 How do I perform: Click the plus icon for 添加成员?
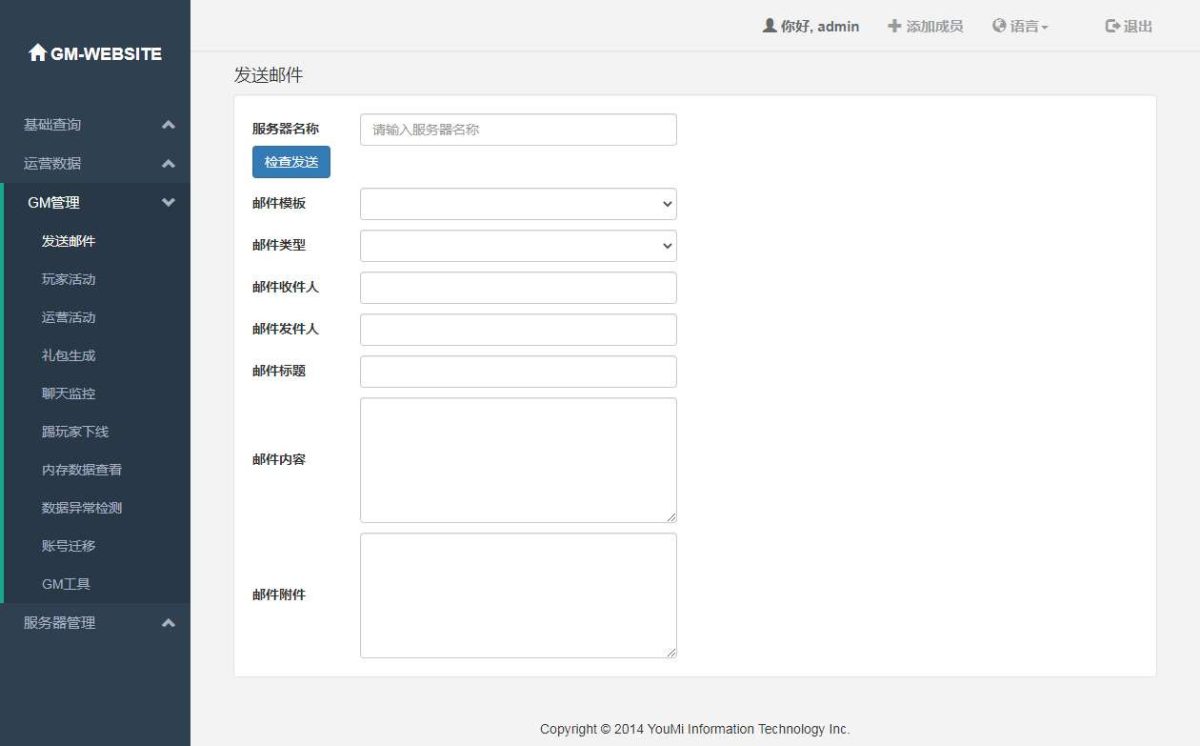pyautogui.click(x=894, y=26)
